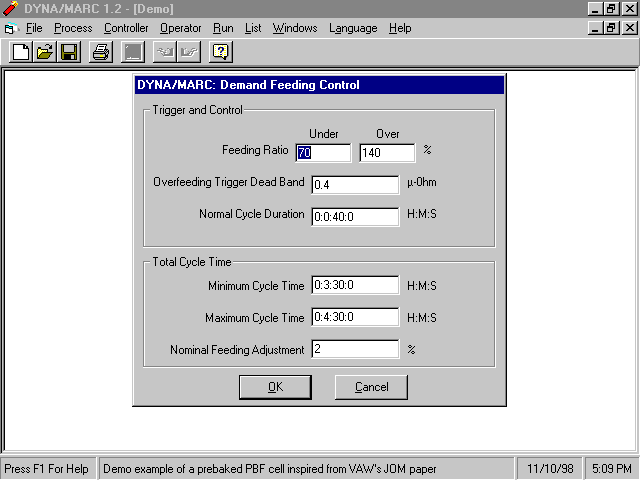640x480 pixels.
Task: Click the right-pointing hand toolbar icon
Action: click(x=189, y=52)
